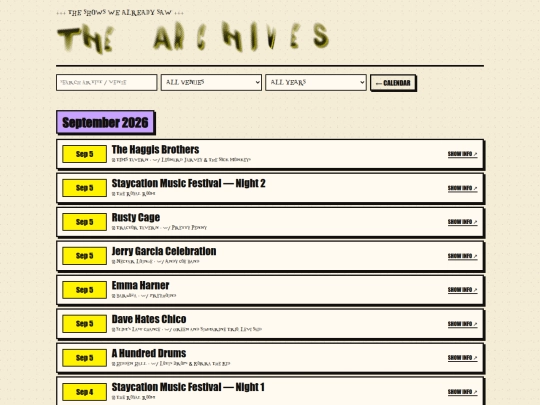
Task: Open Show Info for Staycation Festival Night 2
Action: click(x=463, y=188)
